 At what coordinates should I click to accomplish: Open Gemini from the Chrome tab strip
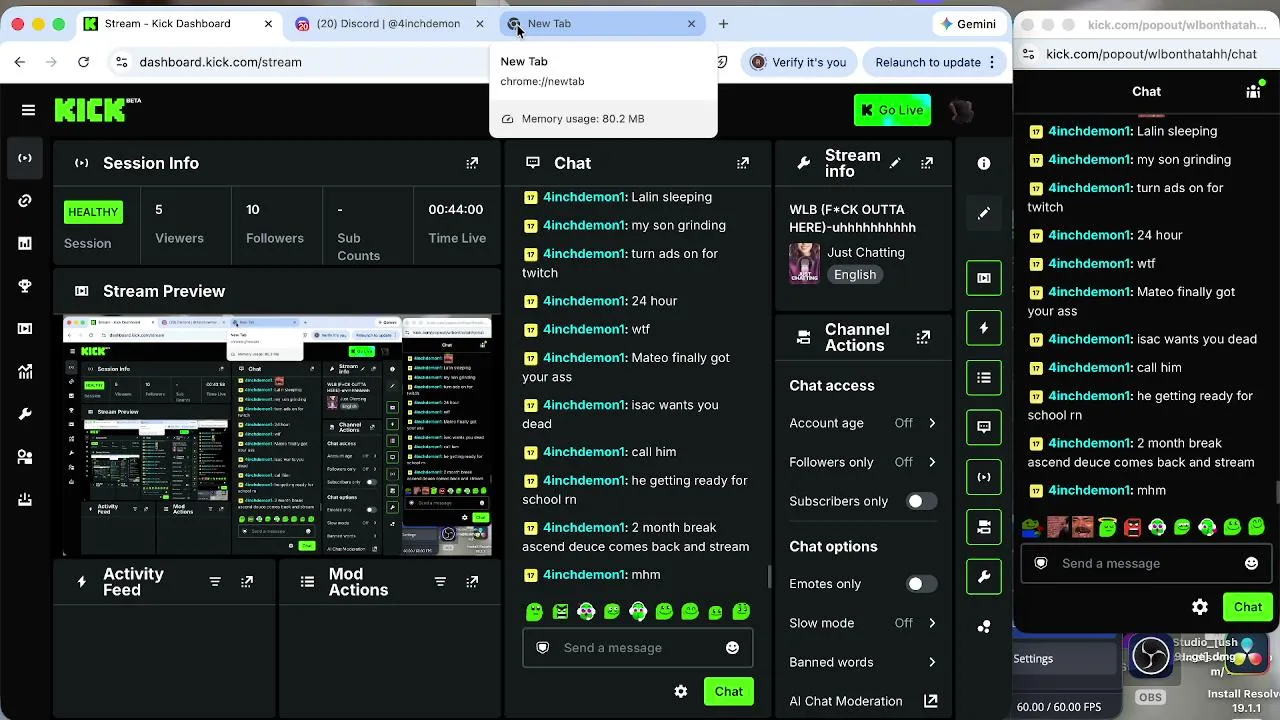pos(968,24)
